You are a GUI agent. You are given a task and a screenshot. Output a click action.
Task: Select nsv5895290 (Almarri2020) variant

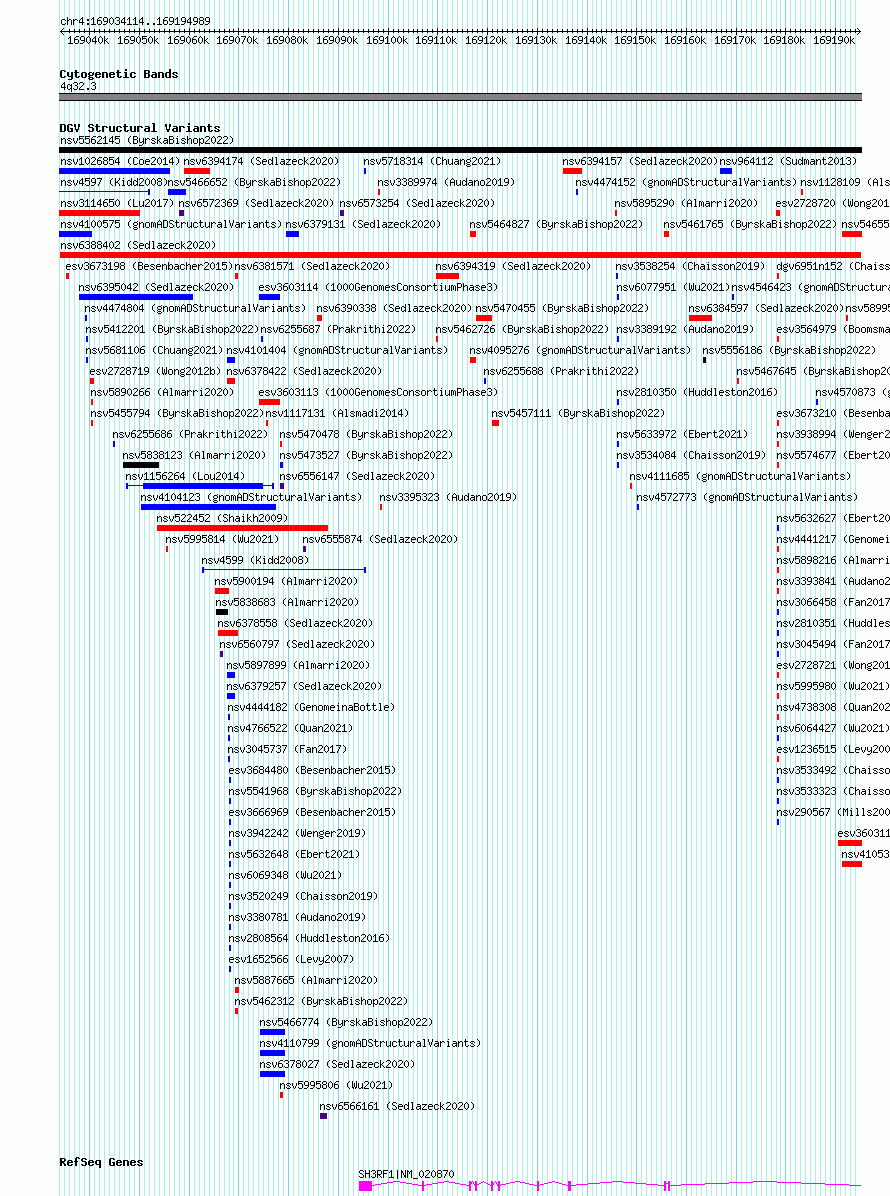(686, 204)
